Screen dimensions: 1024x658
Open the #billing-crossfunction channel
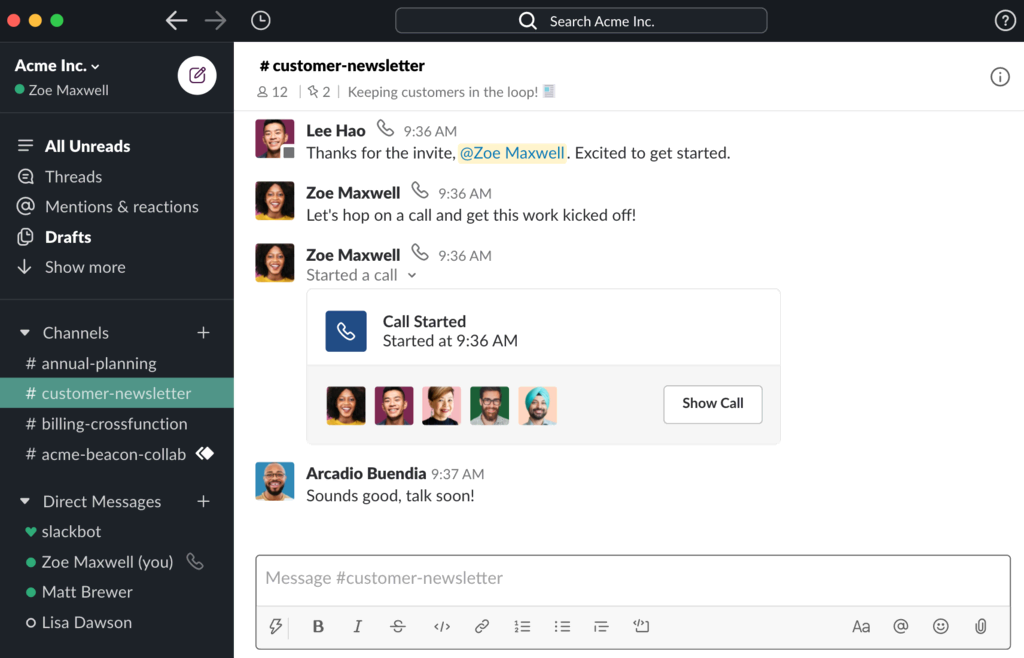tap(114, 424)
